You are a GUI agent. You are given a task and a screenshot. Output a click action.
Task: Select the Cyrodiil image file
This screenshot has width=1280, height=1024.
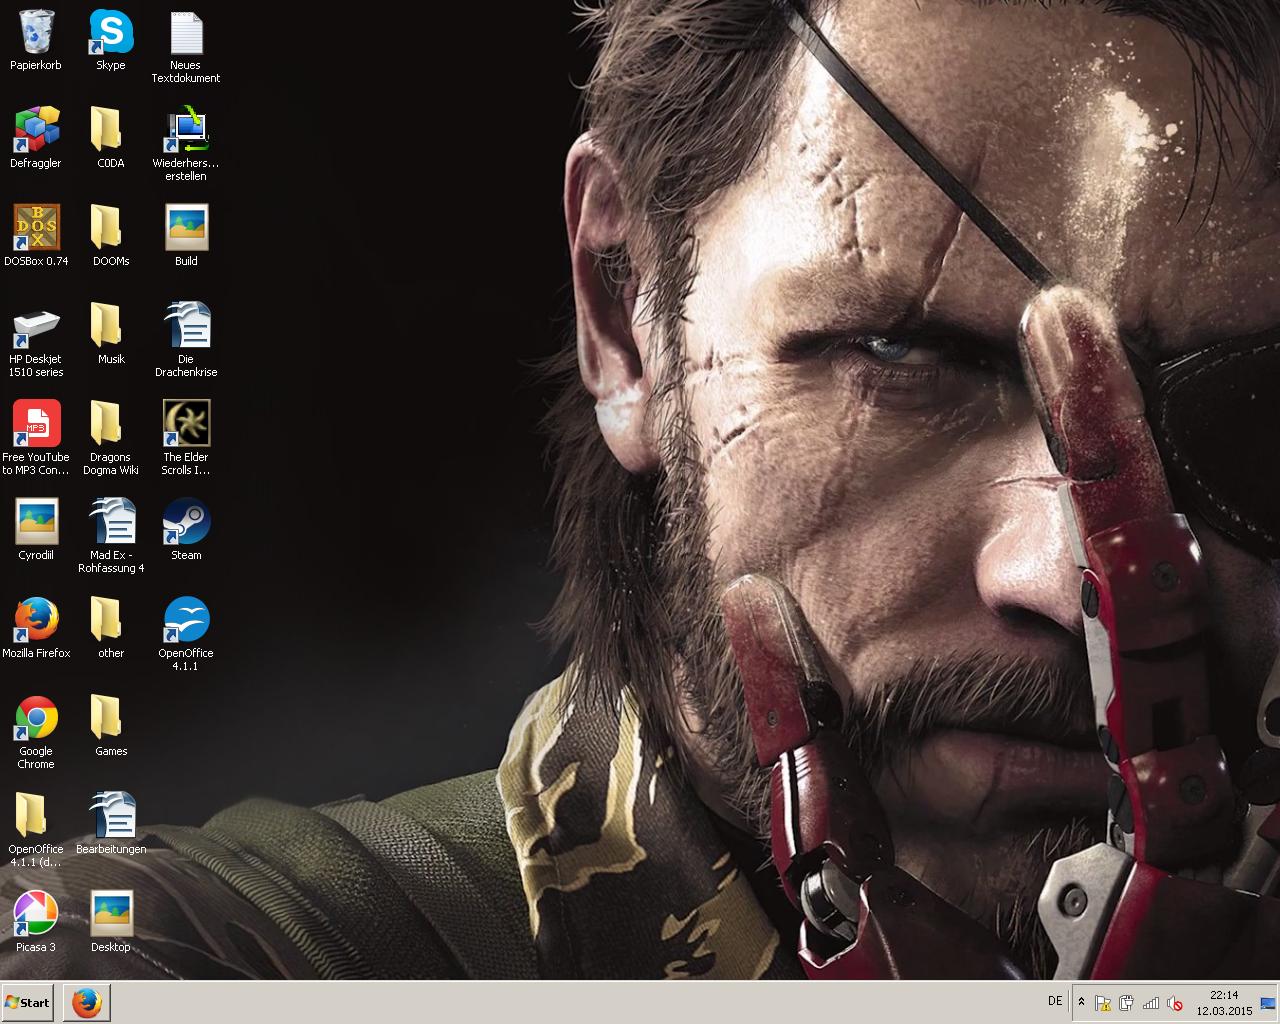pyautogui.click(x=36, y=522)
